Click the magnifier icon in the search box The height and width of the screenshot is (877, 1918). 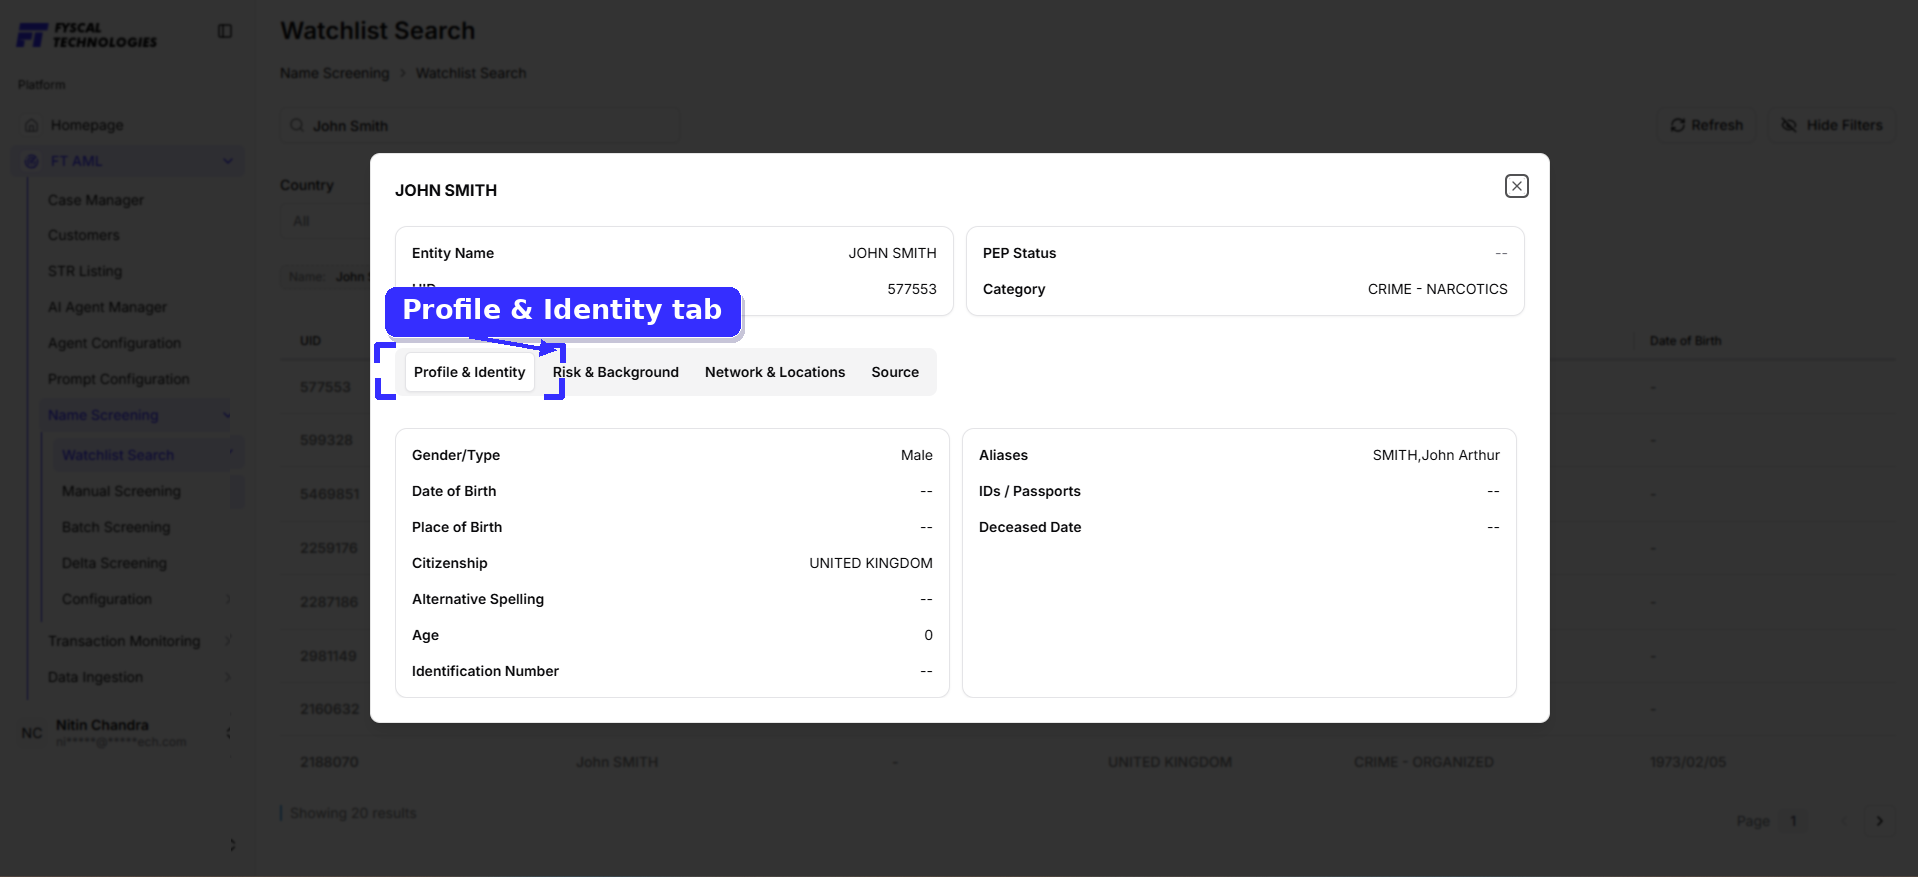pos(297,125)
